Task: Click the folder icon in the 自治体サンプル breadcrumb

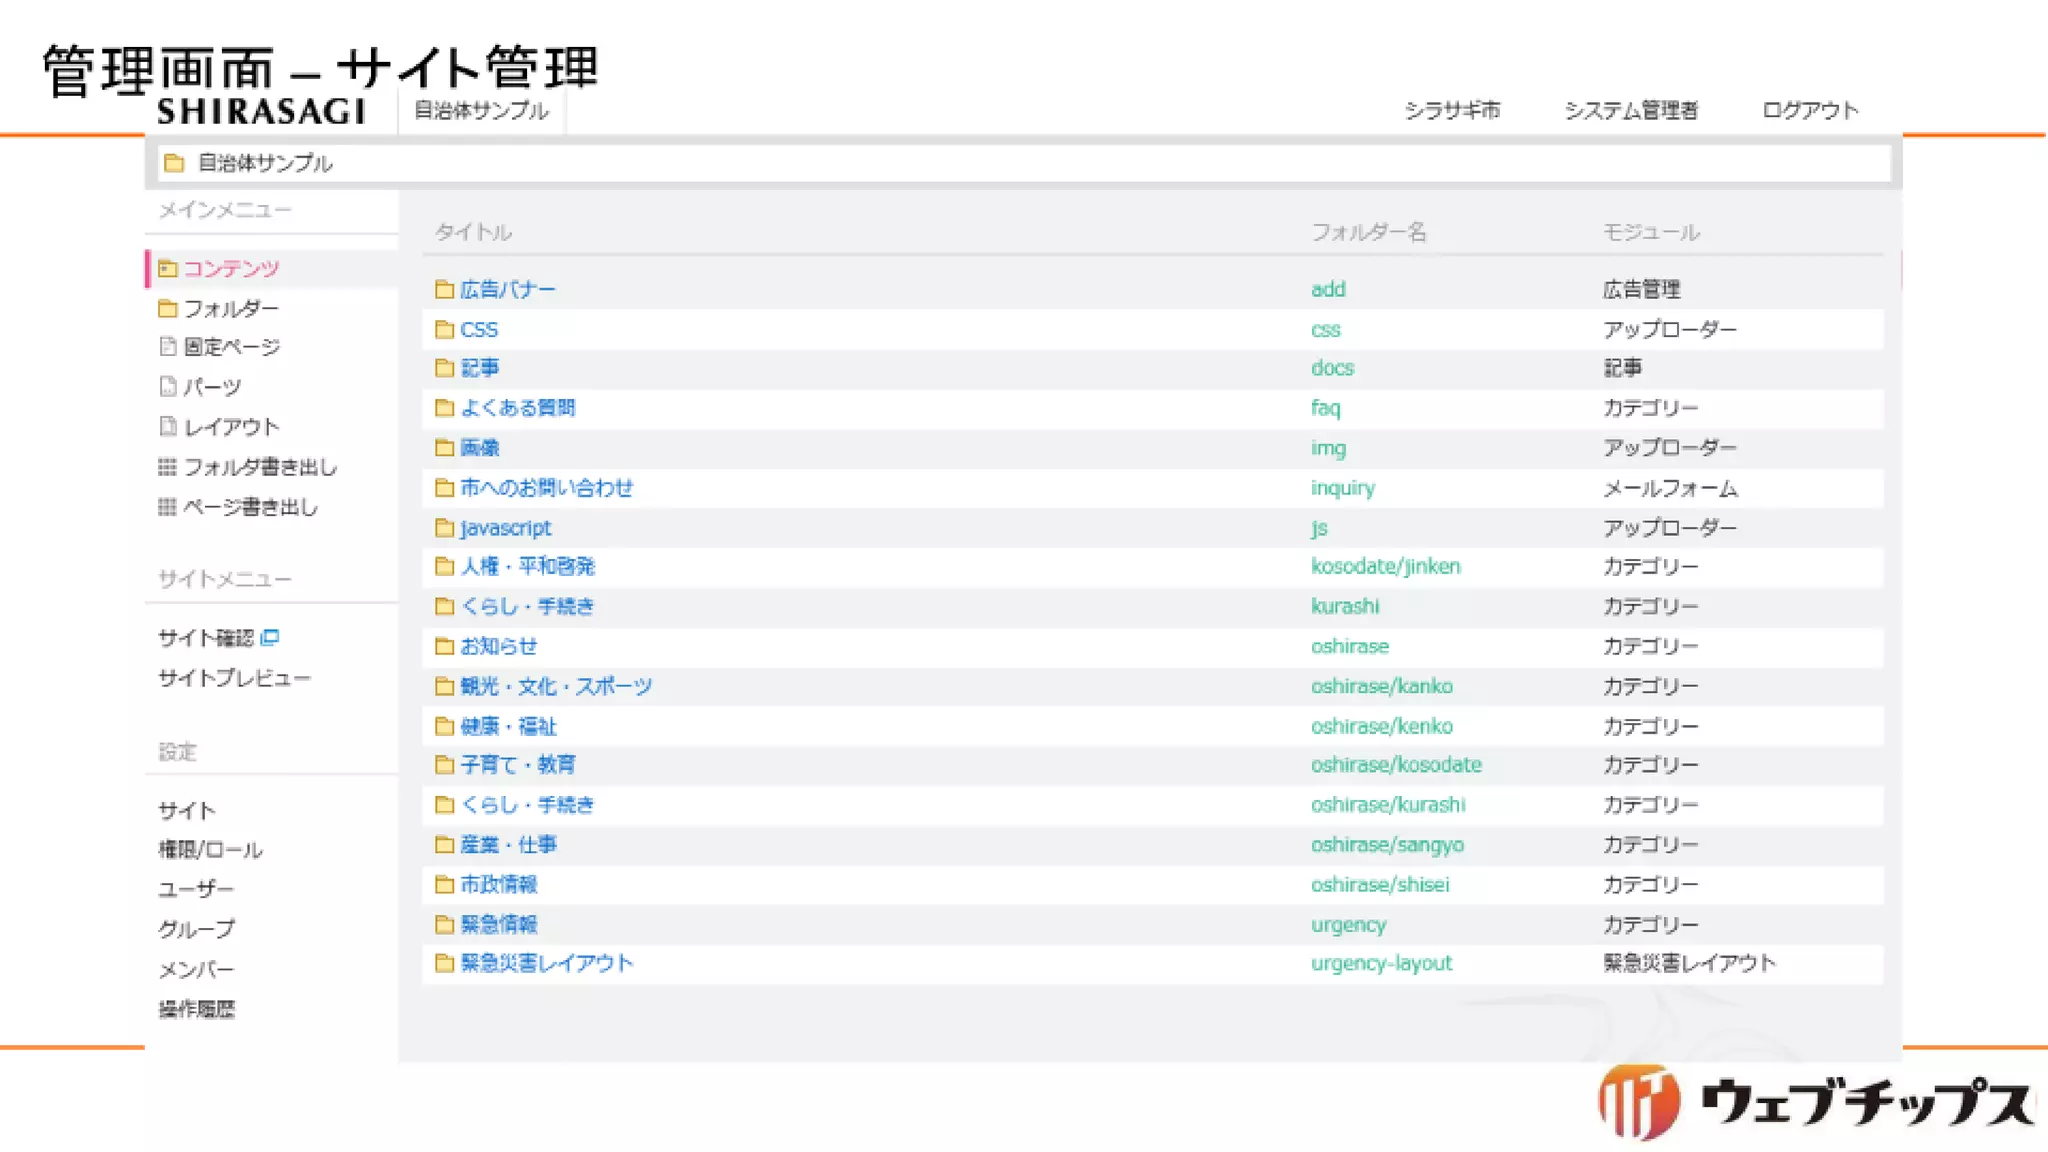Action: [174, 163]
